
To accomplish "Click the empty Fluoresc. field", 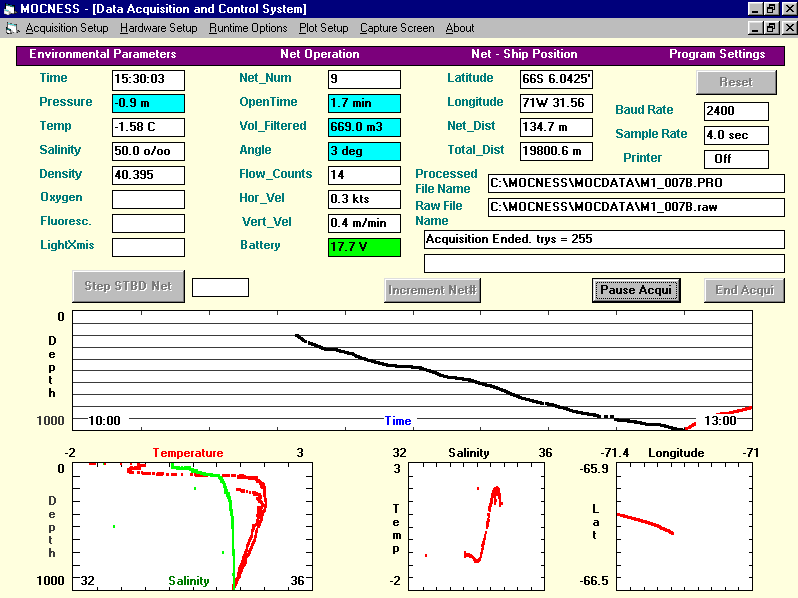I will (148, 223).
